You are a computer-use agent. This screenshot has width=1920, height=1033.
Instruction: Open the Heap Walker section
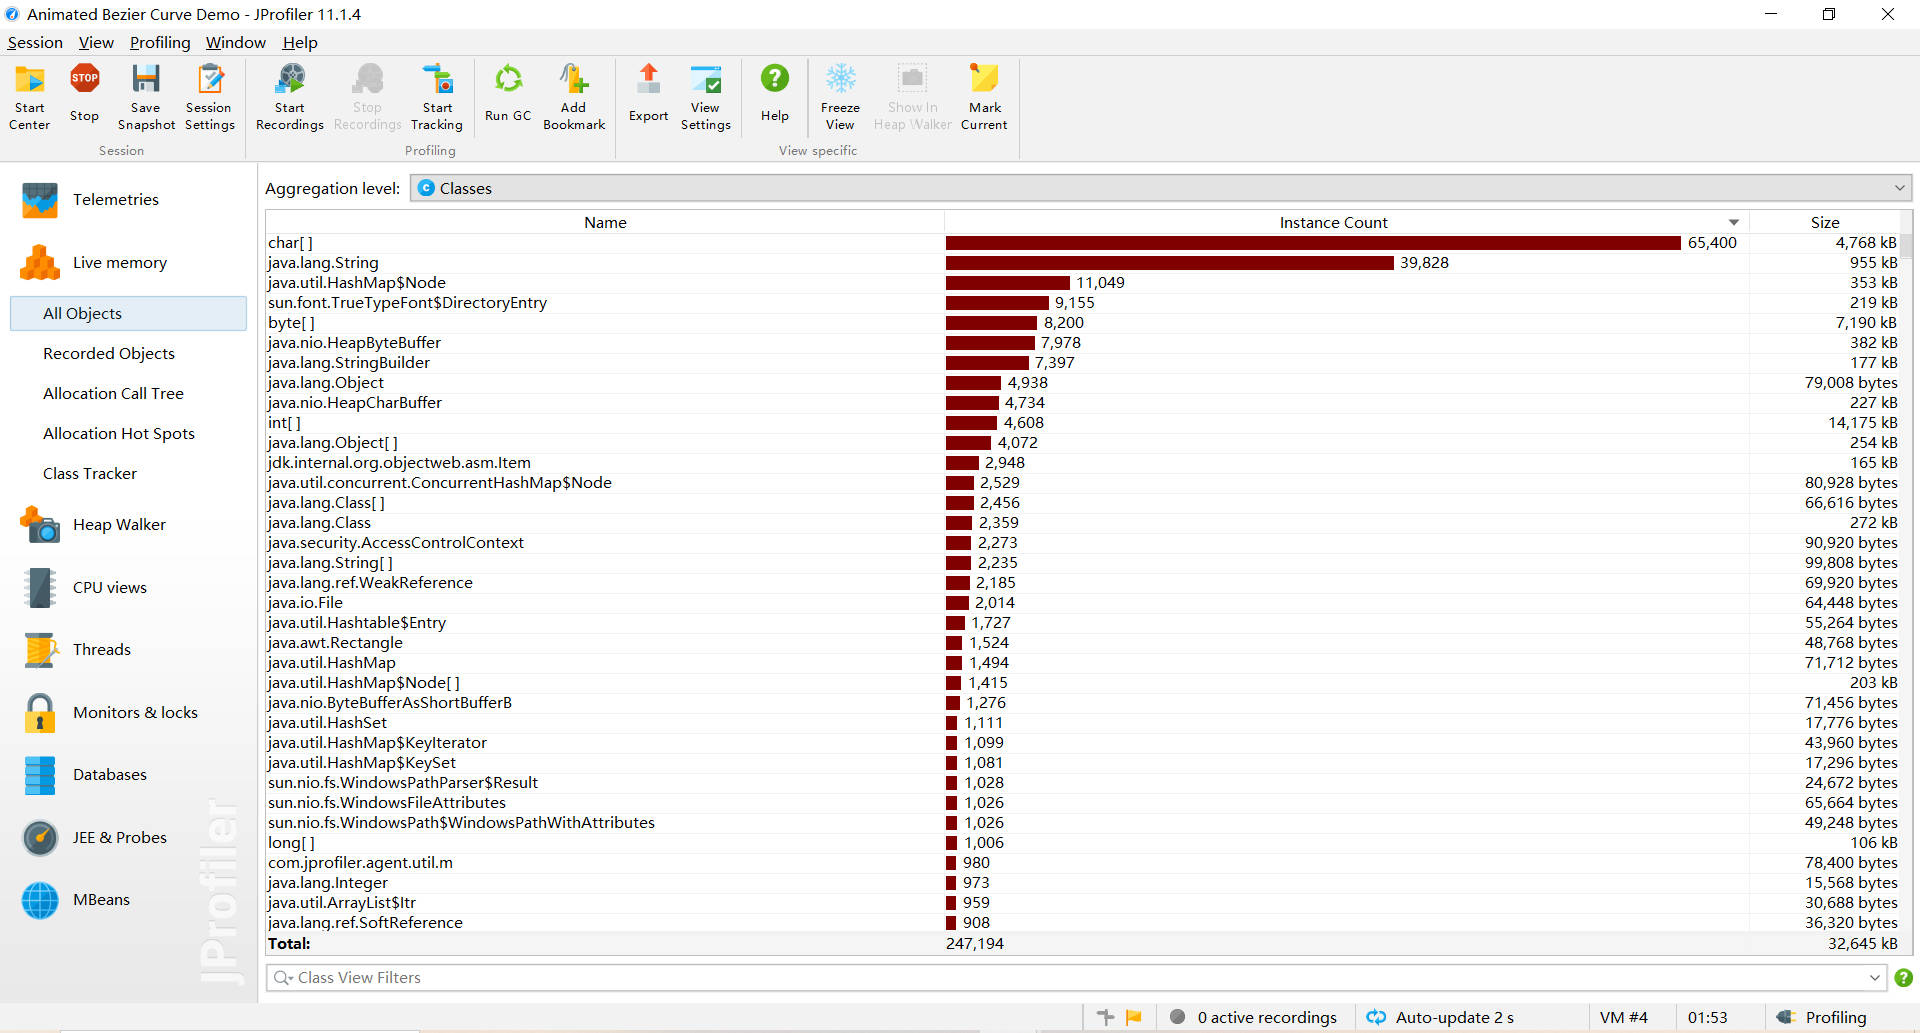[x=119, y=525]
